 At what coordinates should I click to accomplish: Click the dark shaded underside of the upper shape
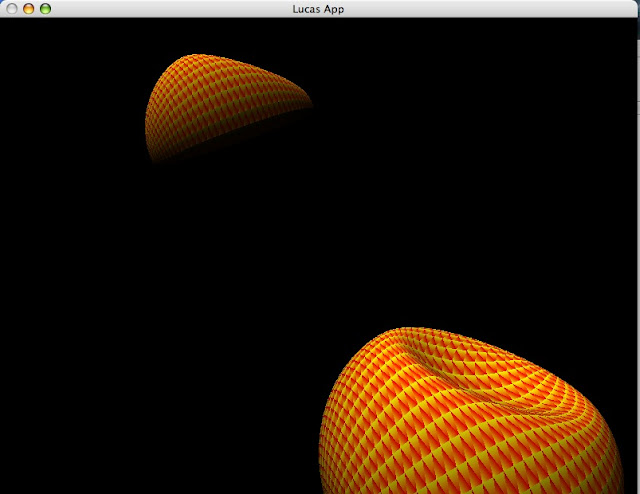tap(200, 143)
